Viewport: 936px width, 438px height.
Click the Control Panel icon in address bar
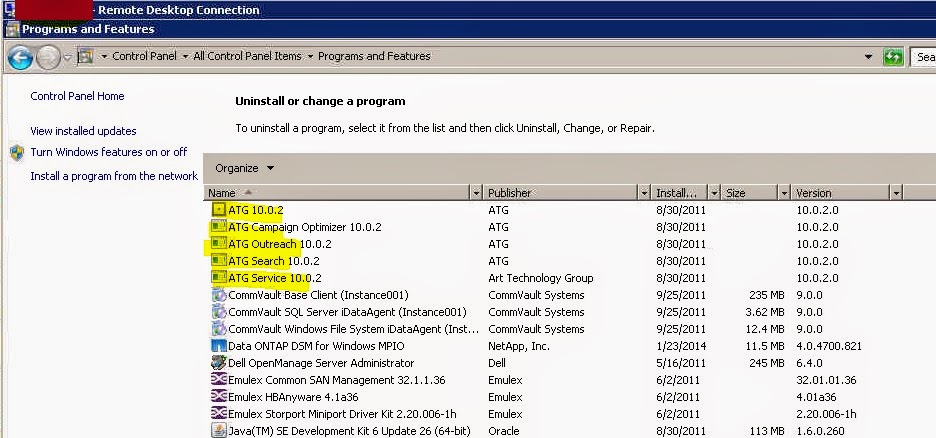[86, 56]
